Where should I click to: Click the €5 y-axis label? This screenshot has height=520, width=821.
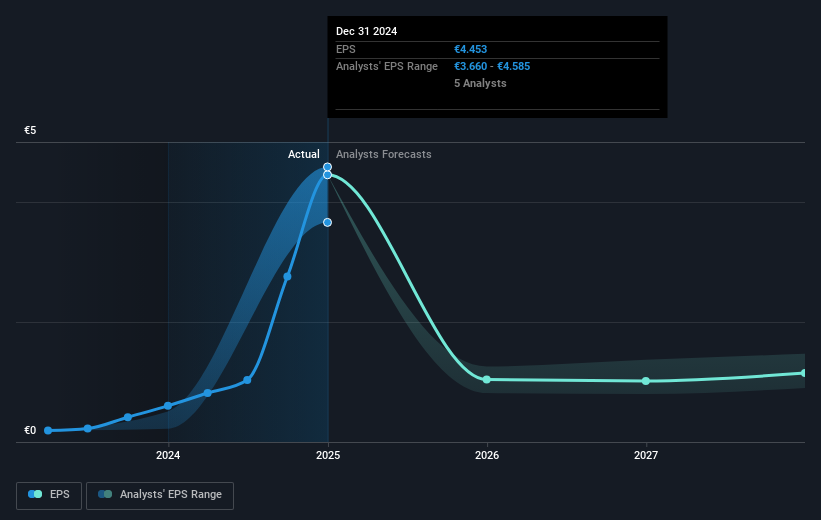[x=30, y=130]
